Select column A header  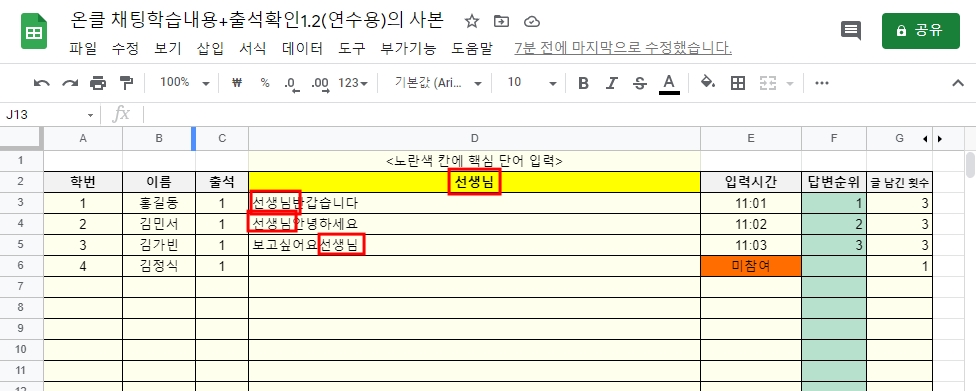83,139
